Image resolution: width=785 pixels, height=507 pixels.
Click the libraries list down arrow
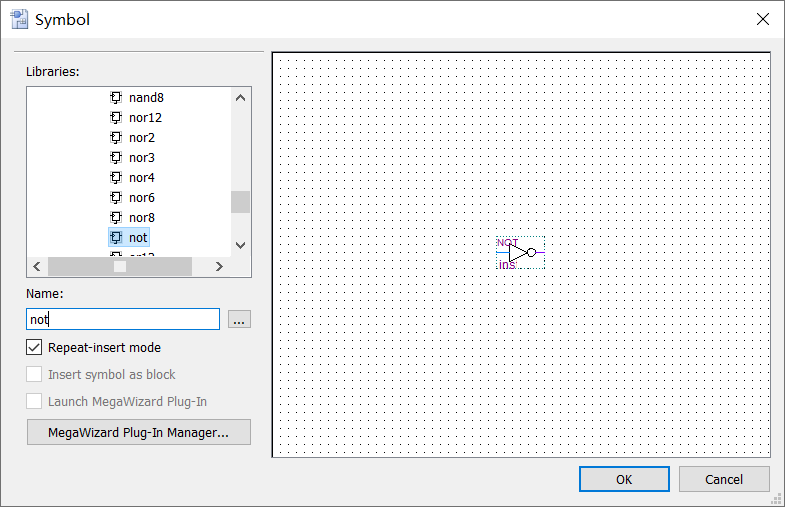tap(240, 245)
